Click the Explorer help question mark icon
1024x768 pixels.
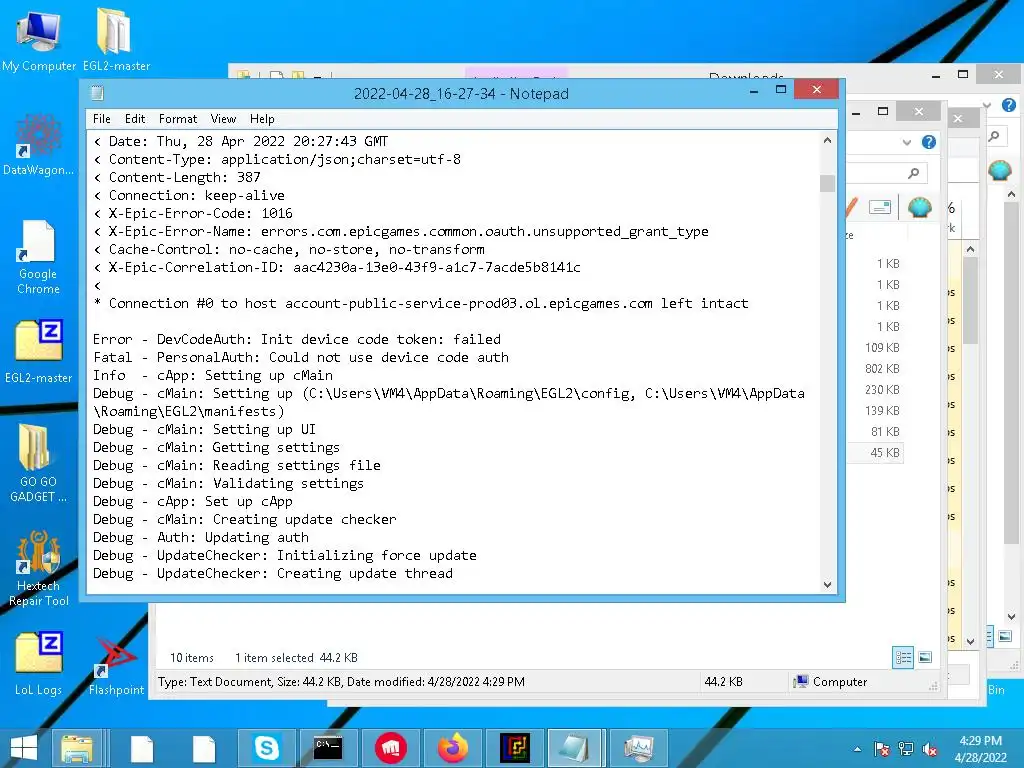pyautogui.click(x=929, y=142)
